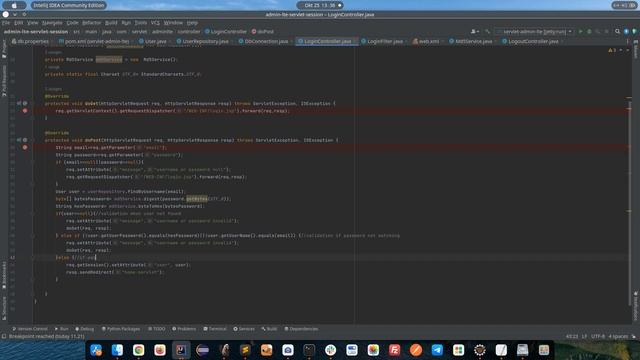Expand the Bookmarks tool window sidebar
The image size is (640, 360).
click(x=4, y=276)
